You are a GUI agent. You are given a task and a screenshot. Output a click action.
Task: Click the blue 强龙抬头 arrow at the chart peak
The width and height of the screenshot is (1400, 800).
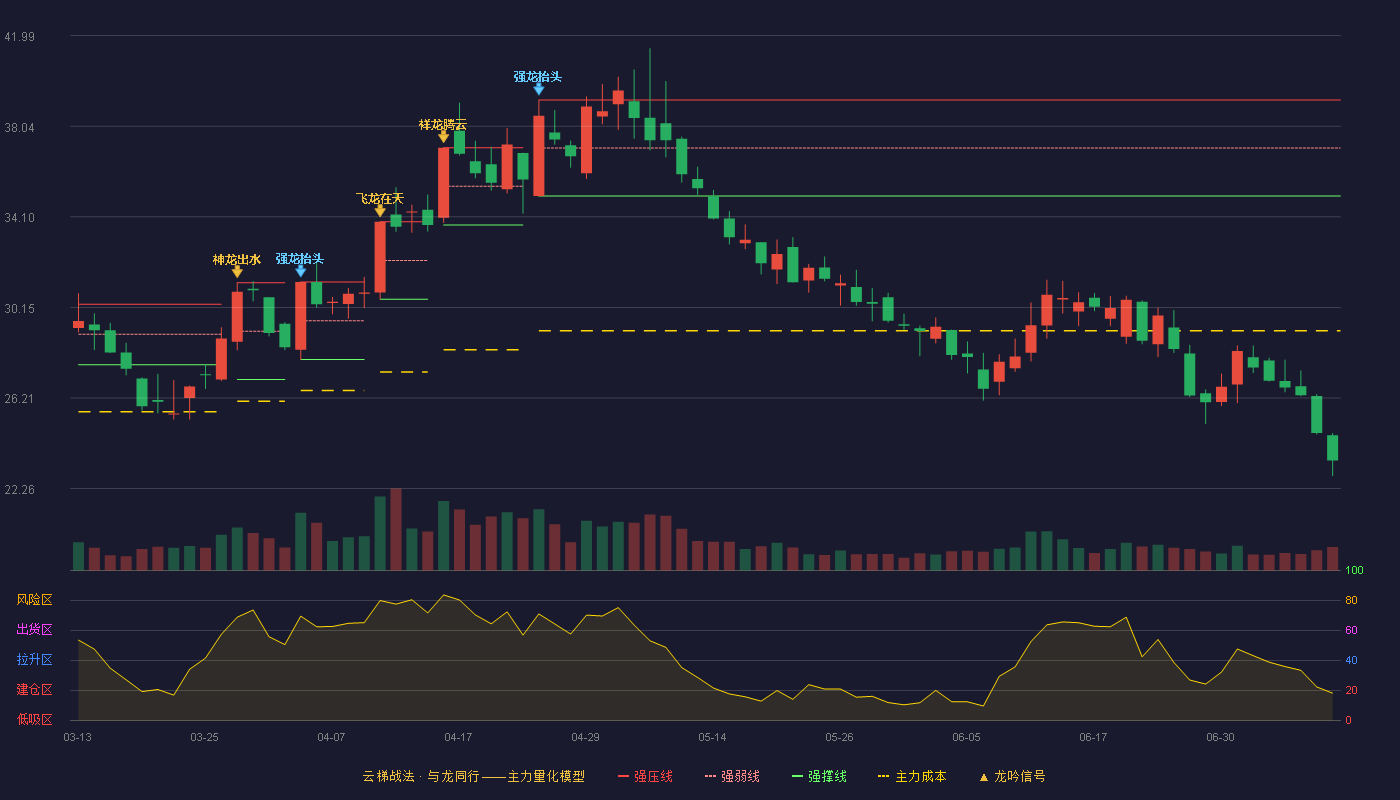coord(538,89)
